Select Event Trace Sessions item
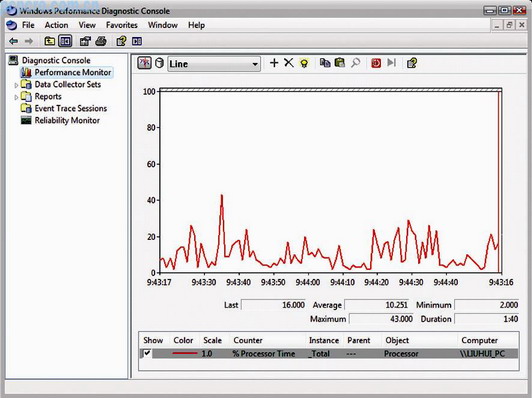 pyautogui.click(x=71, y=109)
